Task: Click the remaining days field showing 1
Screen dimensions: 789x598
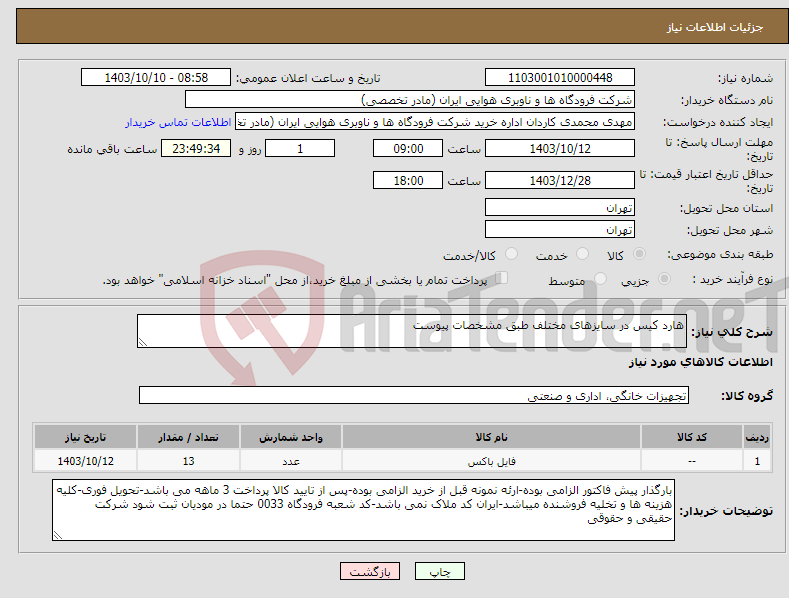Action: 300,148
